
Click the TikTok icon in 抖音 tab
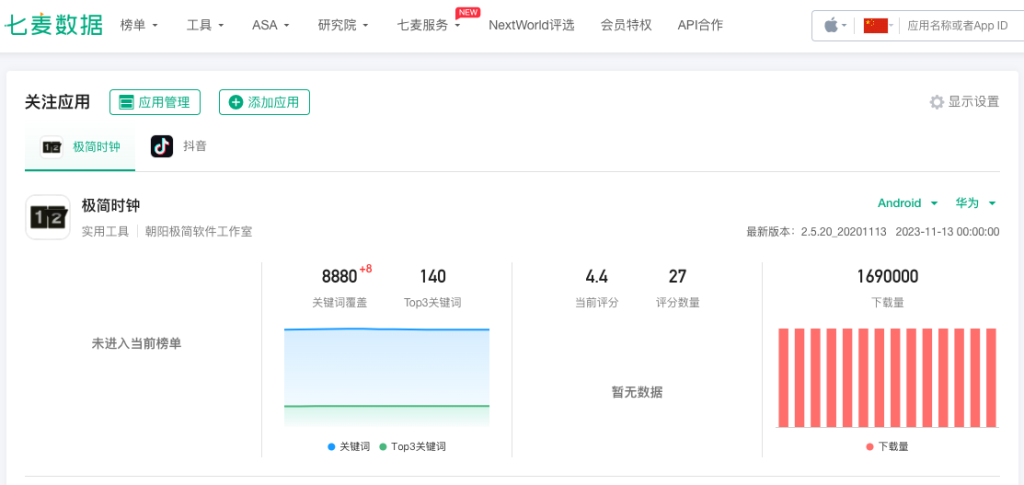[162, 146]
